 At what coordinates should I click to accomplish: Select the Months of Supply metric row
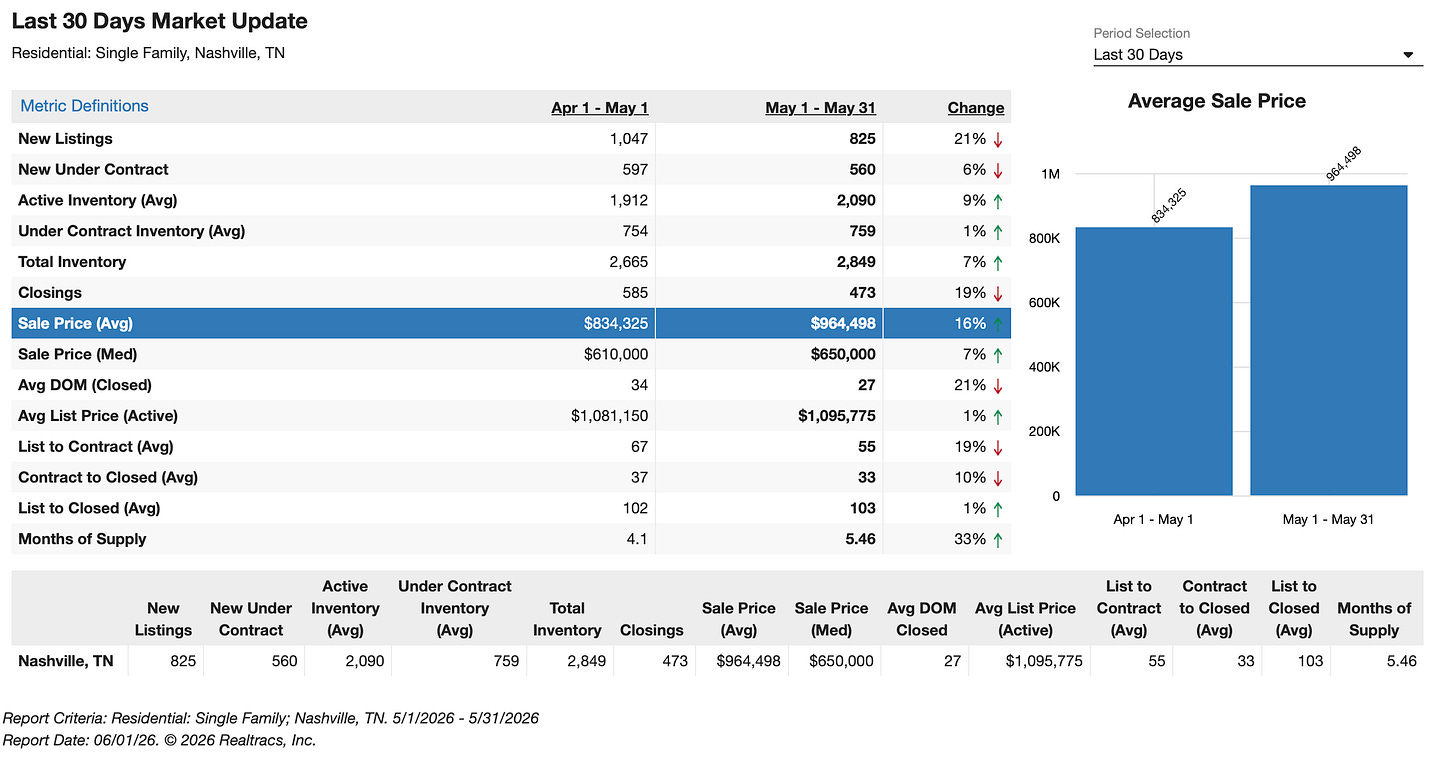[x=511, y=539]
